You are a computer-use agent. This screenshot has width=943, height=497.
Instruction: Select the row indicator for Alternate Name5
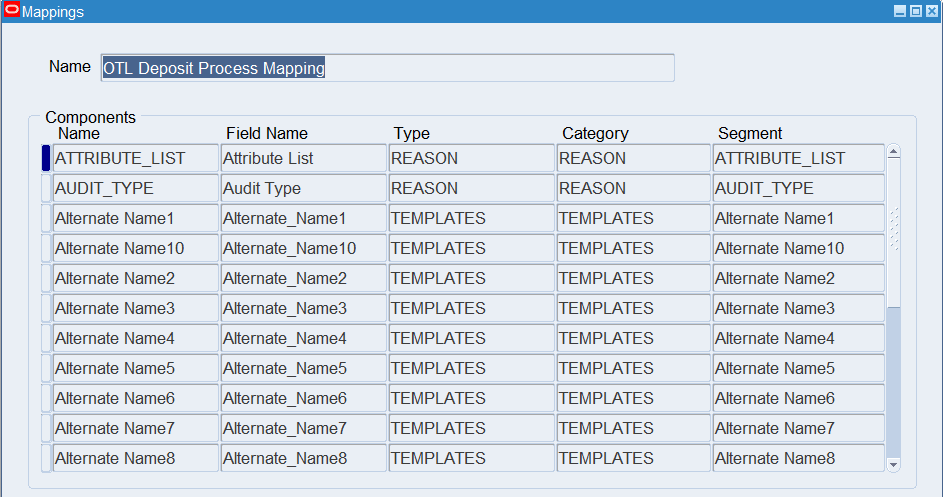click(x=45, y=368)
